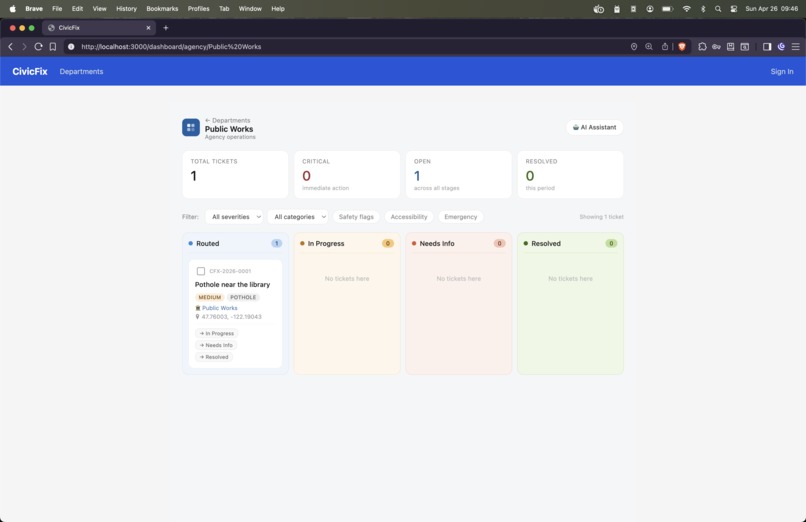Toggle the Accessibility filter chip
Viewport: 806px width, 522px height.
pos(409,217)
